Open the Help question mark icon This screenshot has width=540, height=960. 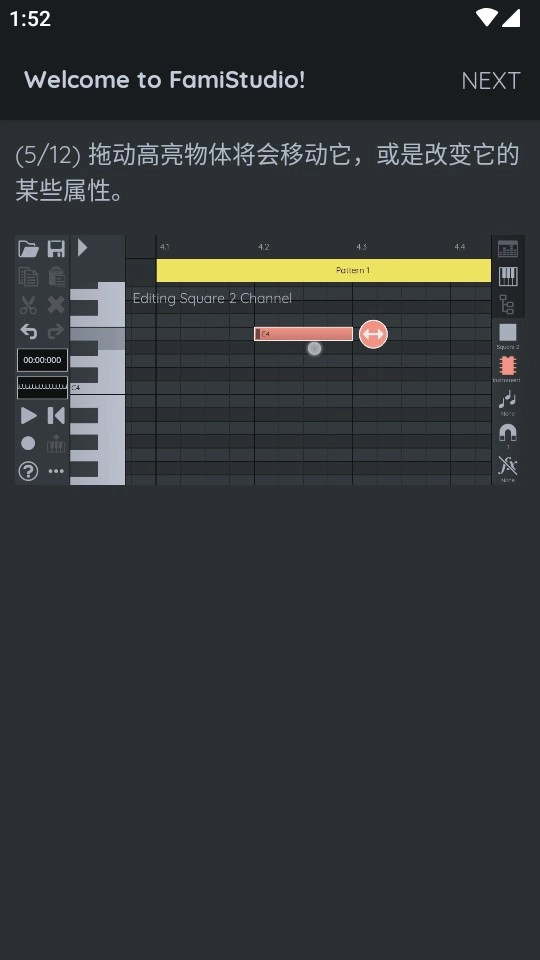[28, 471]
